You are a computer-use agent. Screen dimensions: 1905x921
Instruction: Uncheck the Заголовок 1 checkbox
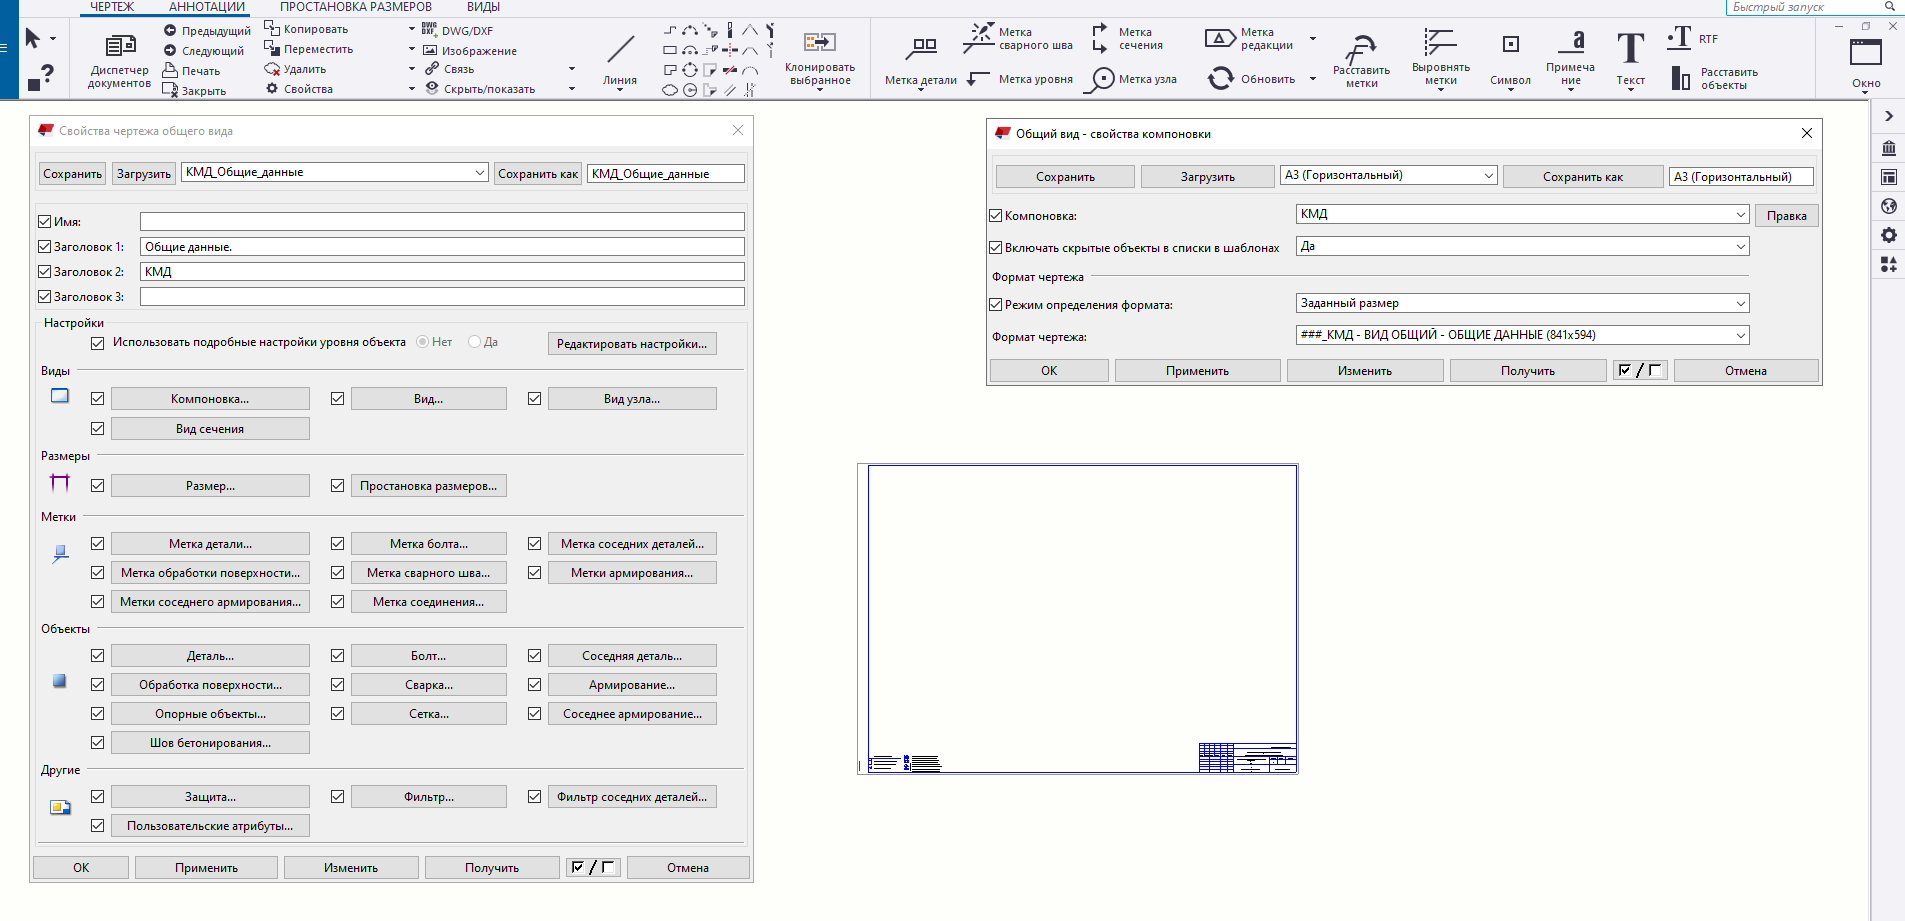point(45,247)
